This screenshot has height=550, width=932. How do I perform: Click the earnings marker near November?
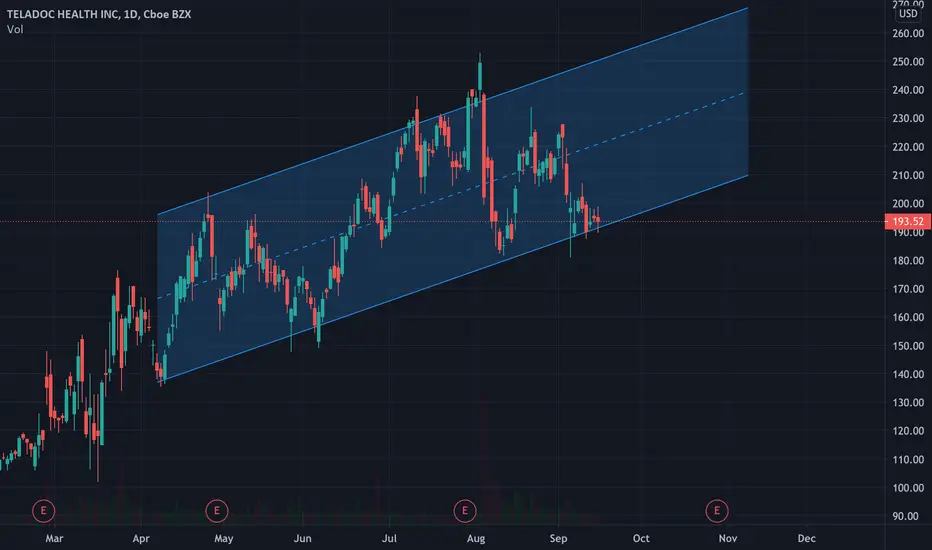pos(717,511)
